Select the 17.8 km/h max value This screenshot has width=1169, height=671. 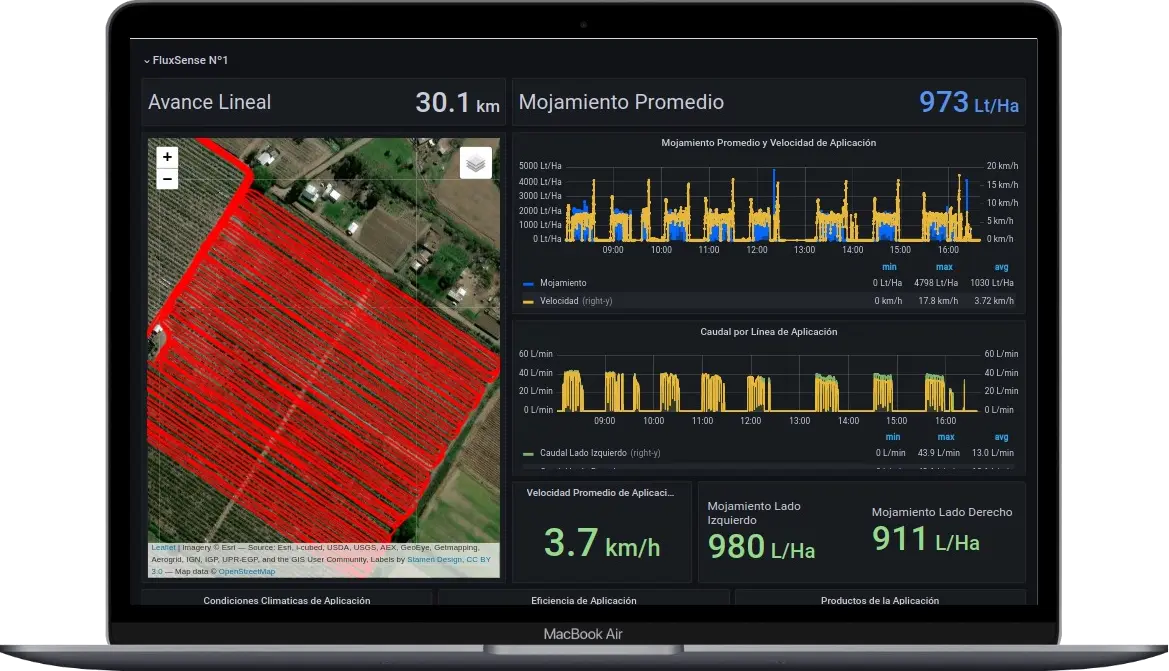938,301
